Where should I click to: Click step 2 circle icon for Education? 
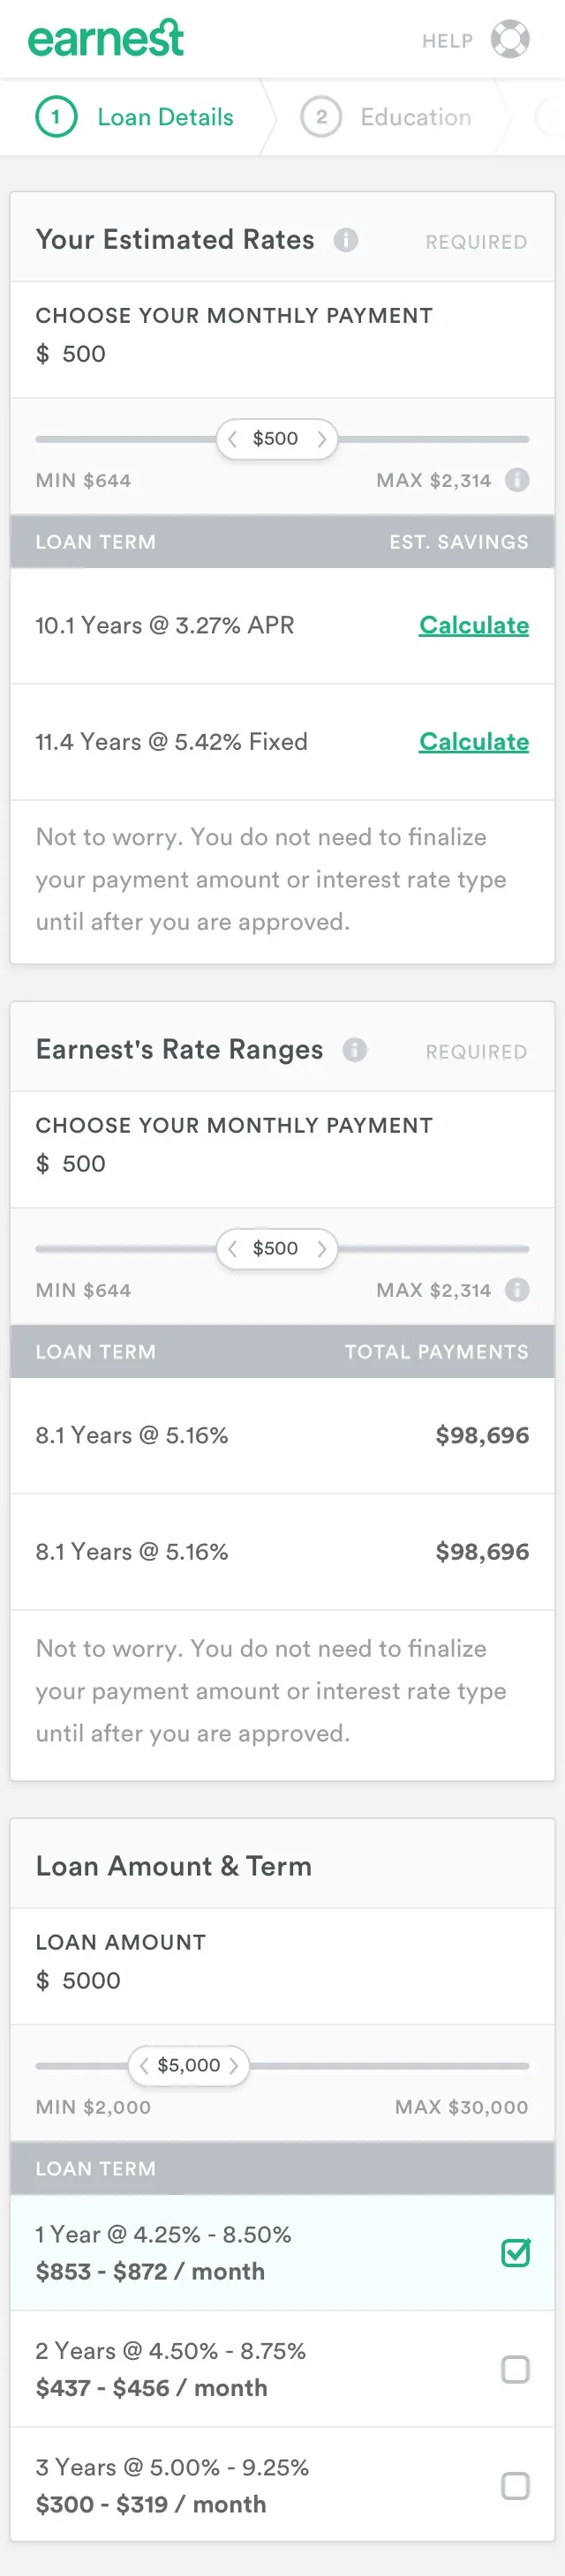click(x=321, y=117)
